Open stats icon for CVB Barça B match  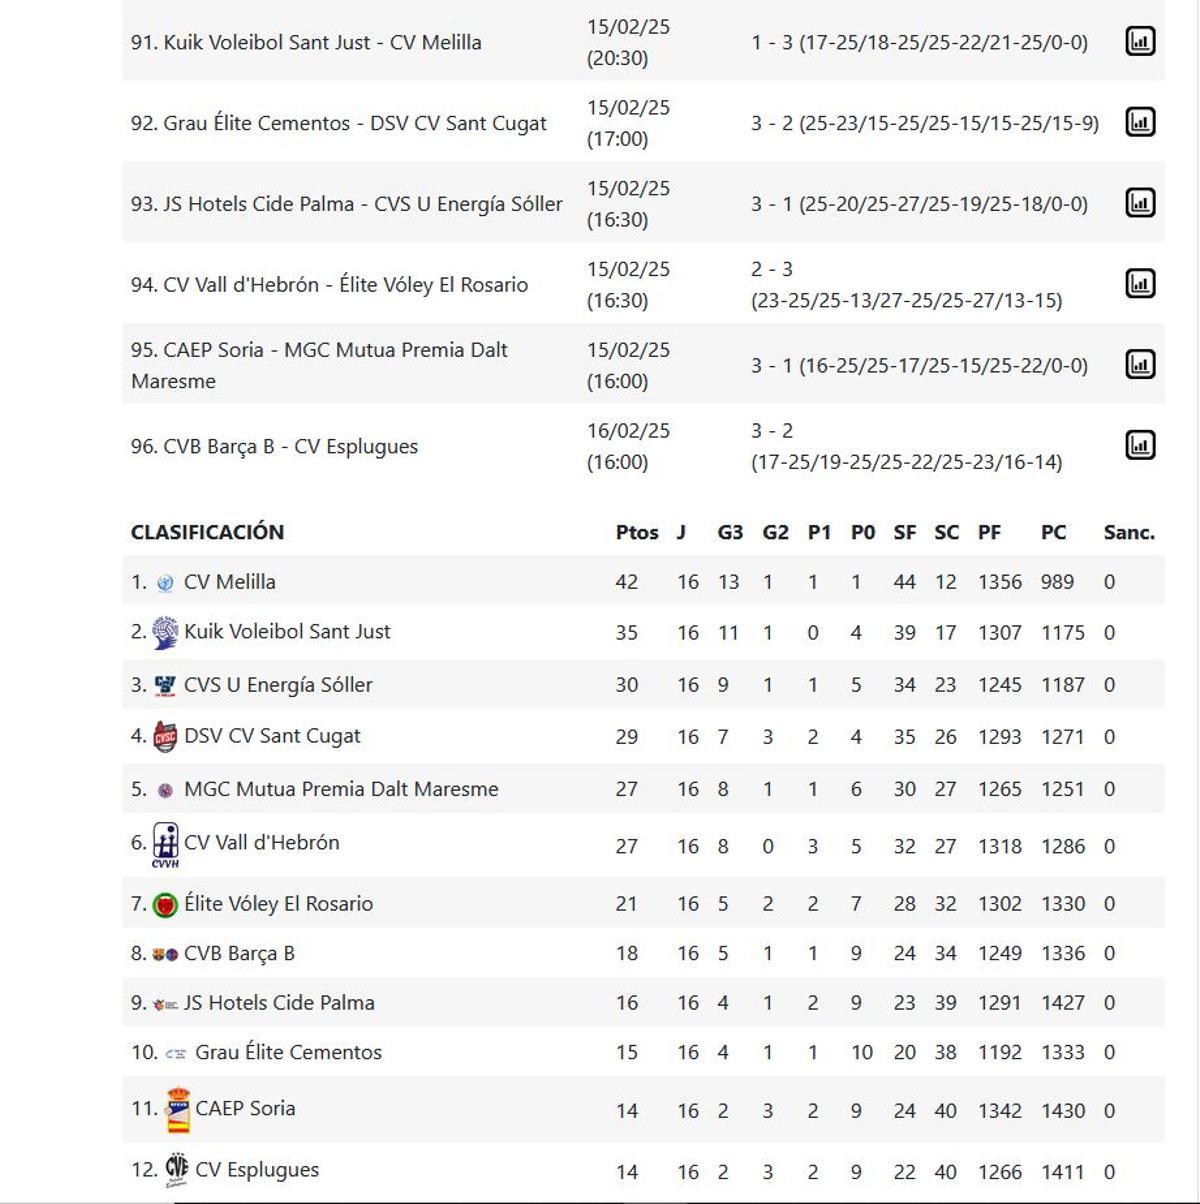[1140, 445]
